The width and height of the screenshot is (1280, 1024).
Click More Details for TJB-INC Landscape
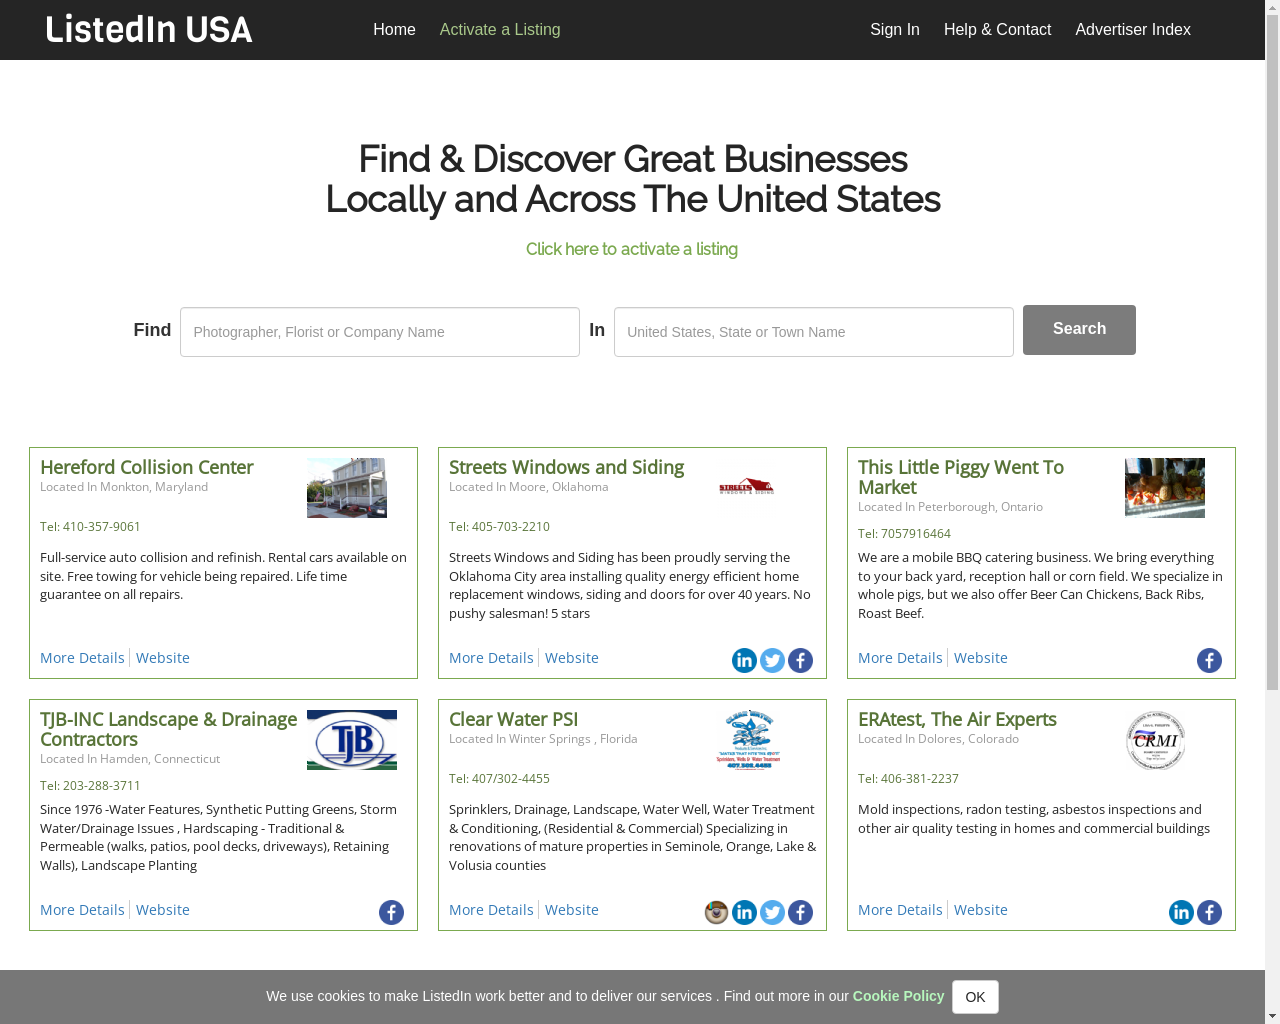coord(82,910)
